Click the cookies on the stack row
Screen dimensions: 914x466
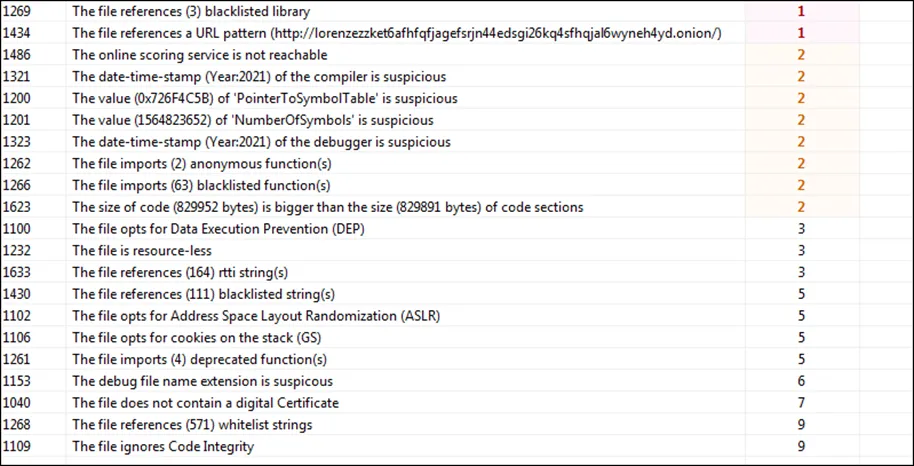pyautogui.click(x=457, y=338)
